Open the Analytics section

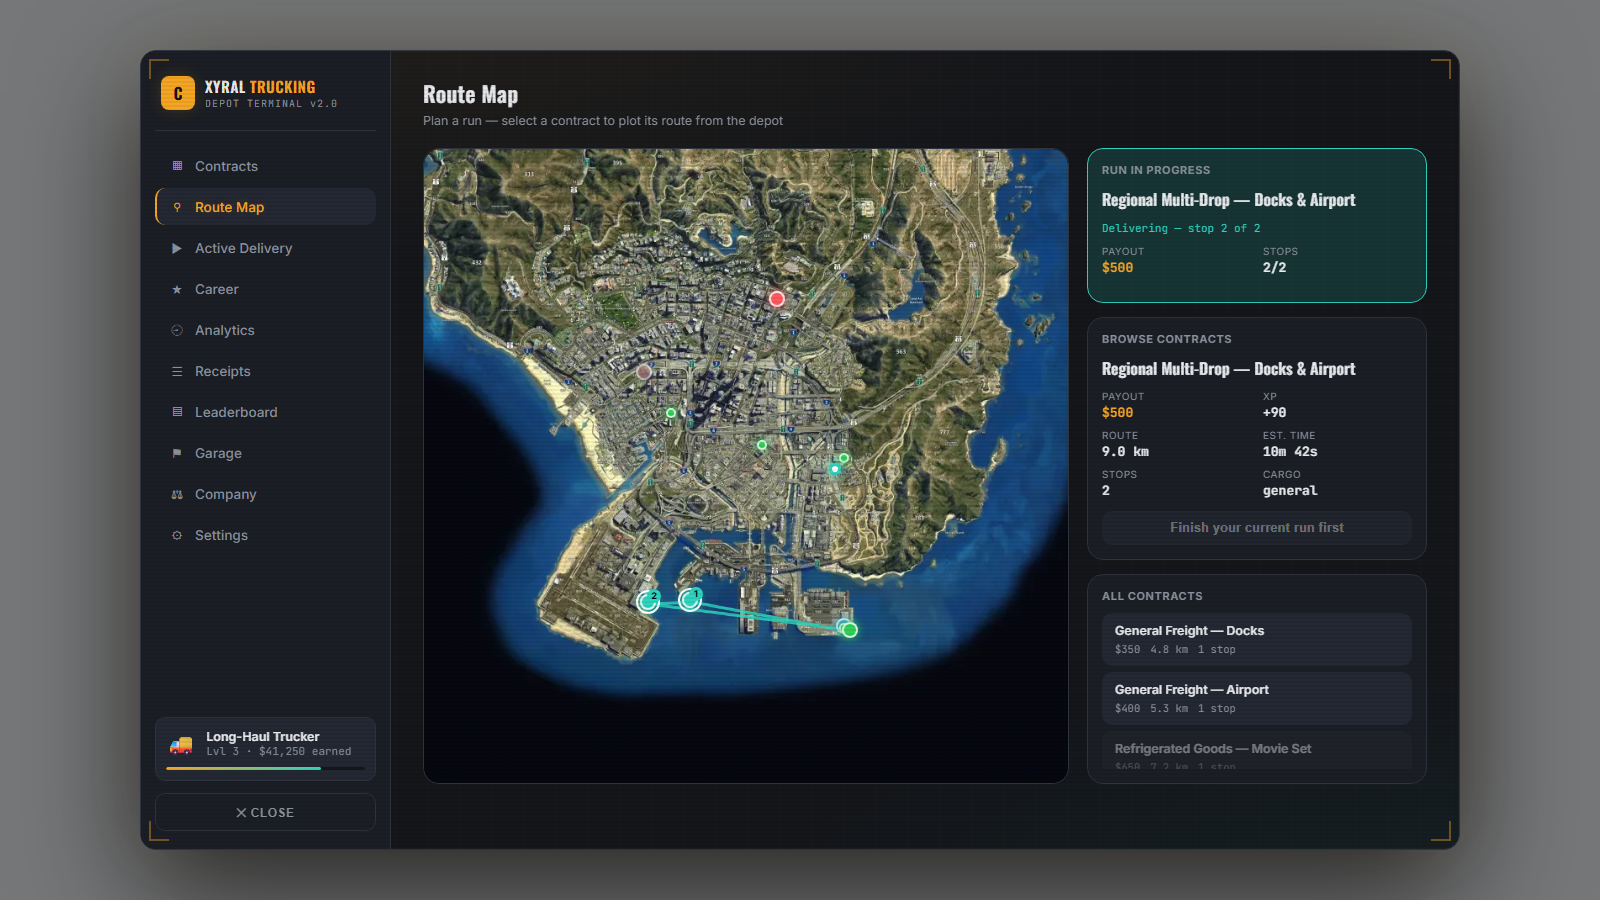265,330
